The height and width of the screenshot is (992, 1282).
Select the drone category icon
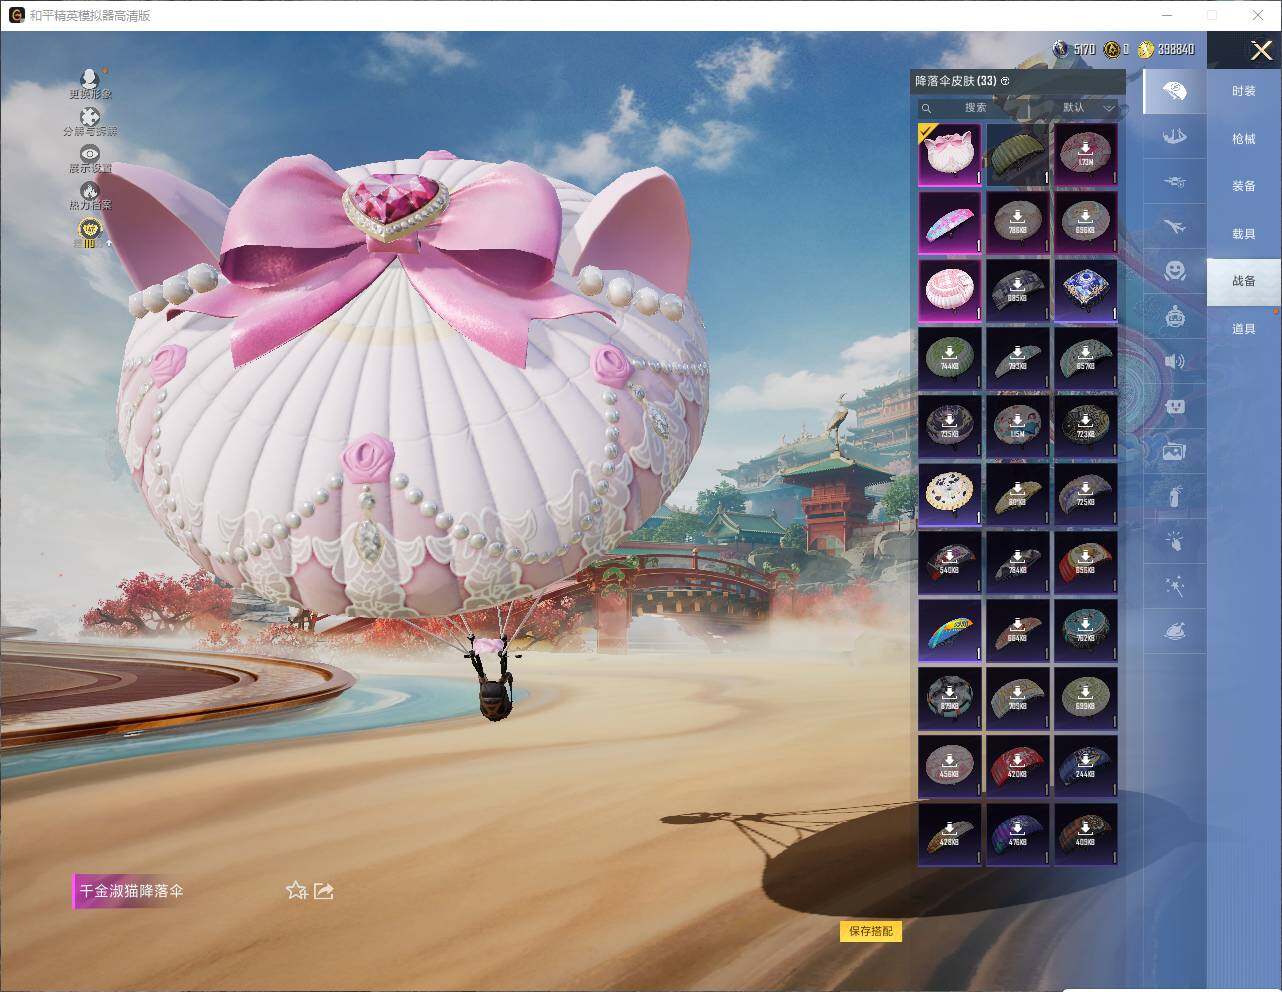pos(1175,182)
